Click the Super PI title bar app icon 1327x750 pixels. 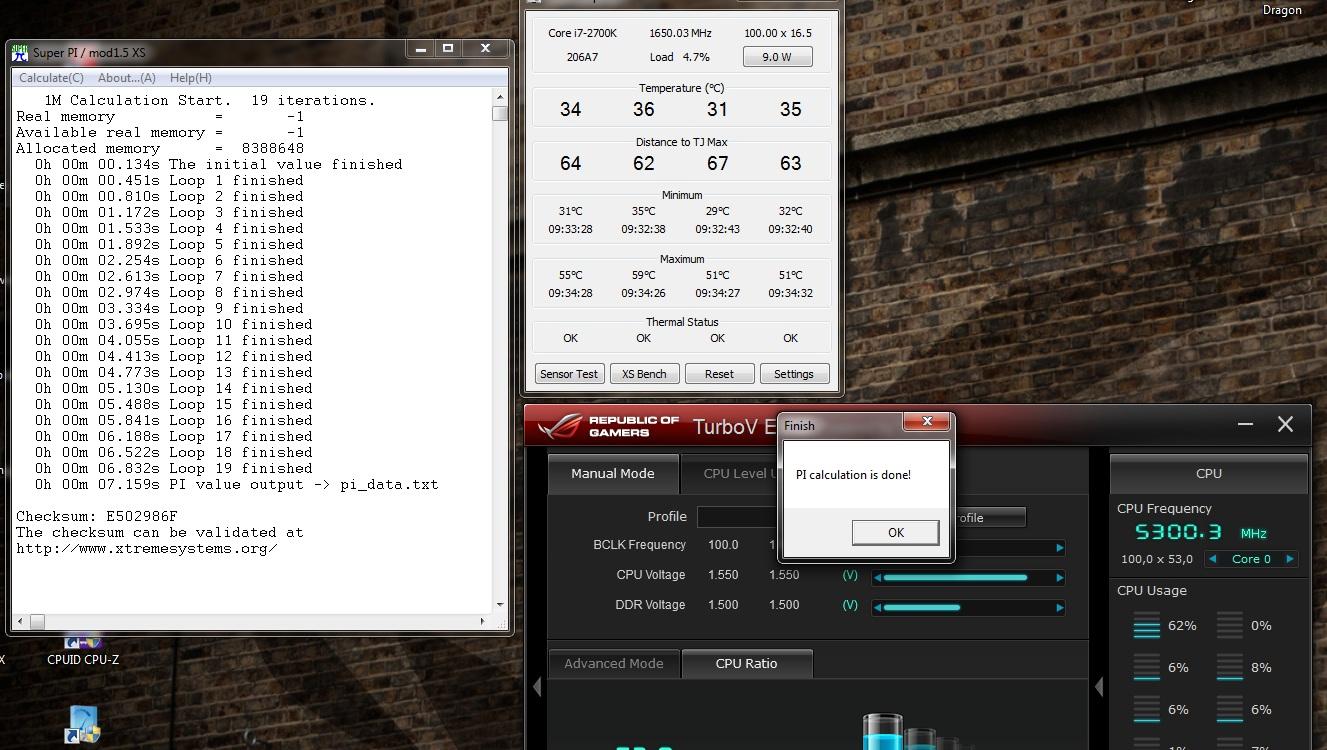[20, 53]
